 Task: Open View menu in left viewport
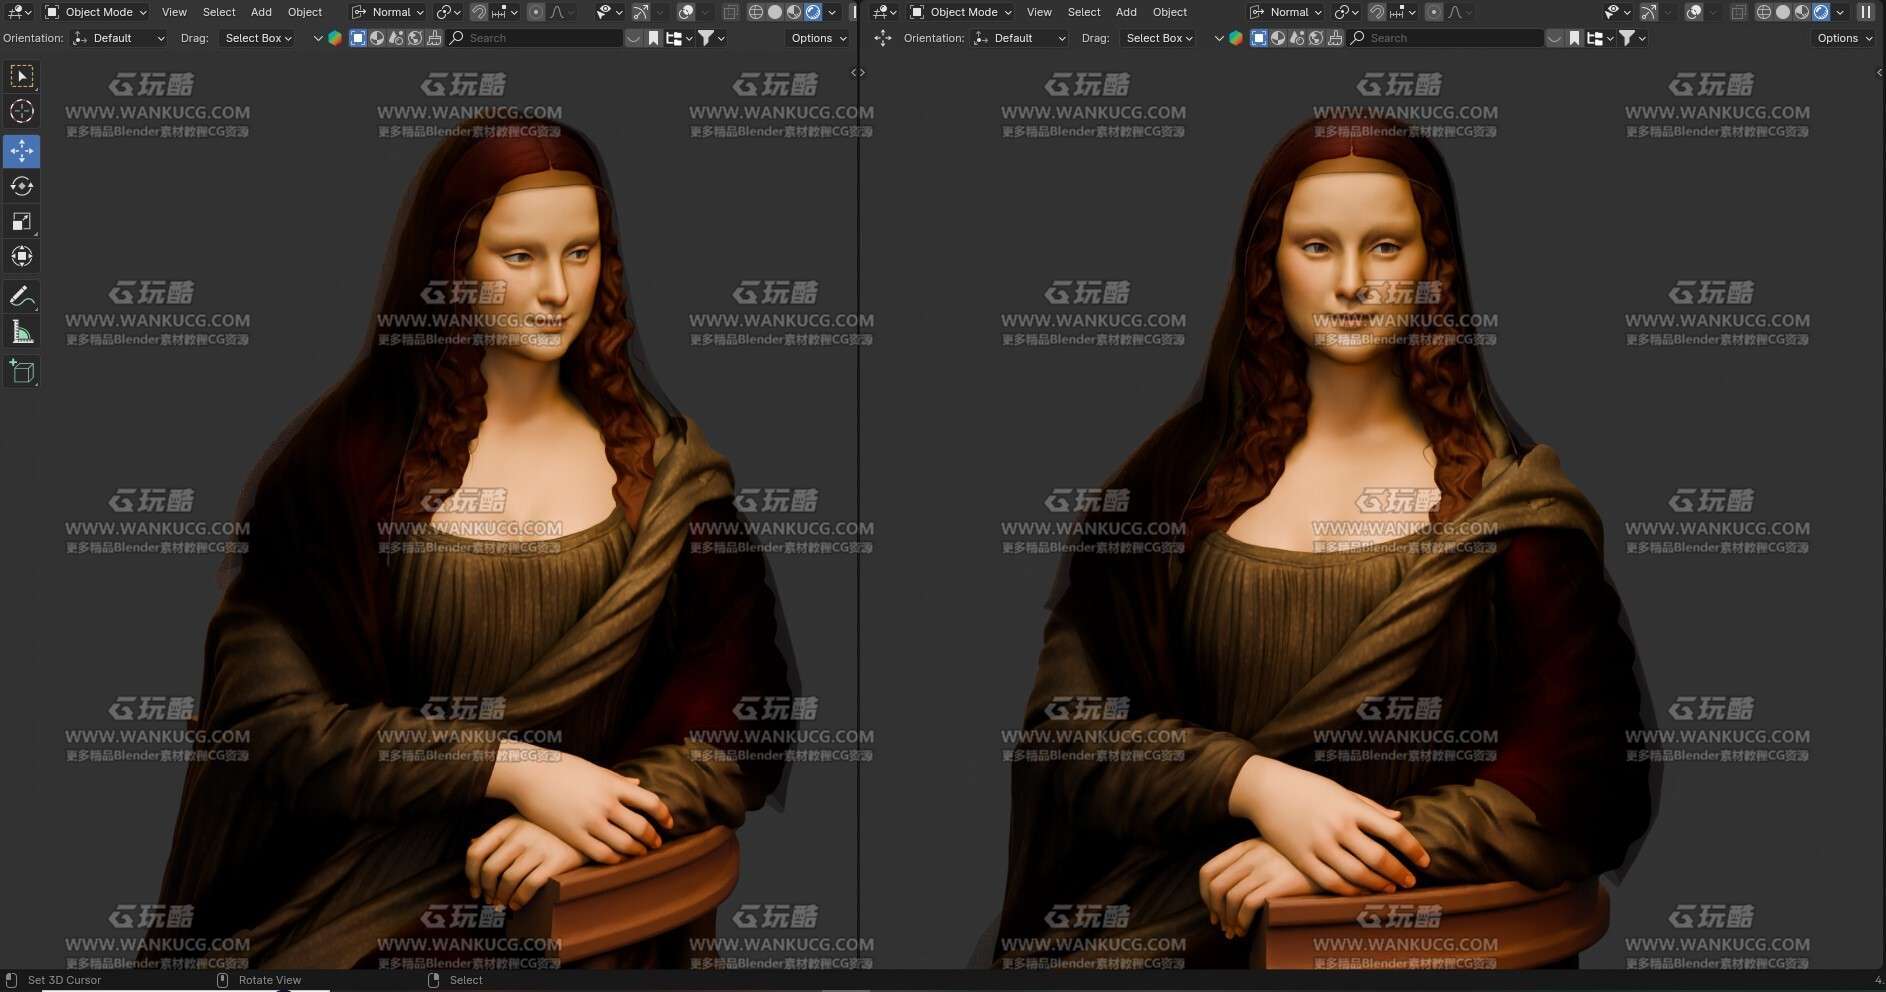coord(174,12)
